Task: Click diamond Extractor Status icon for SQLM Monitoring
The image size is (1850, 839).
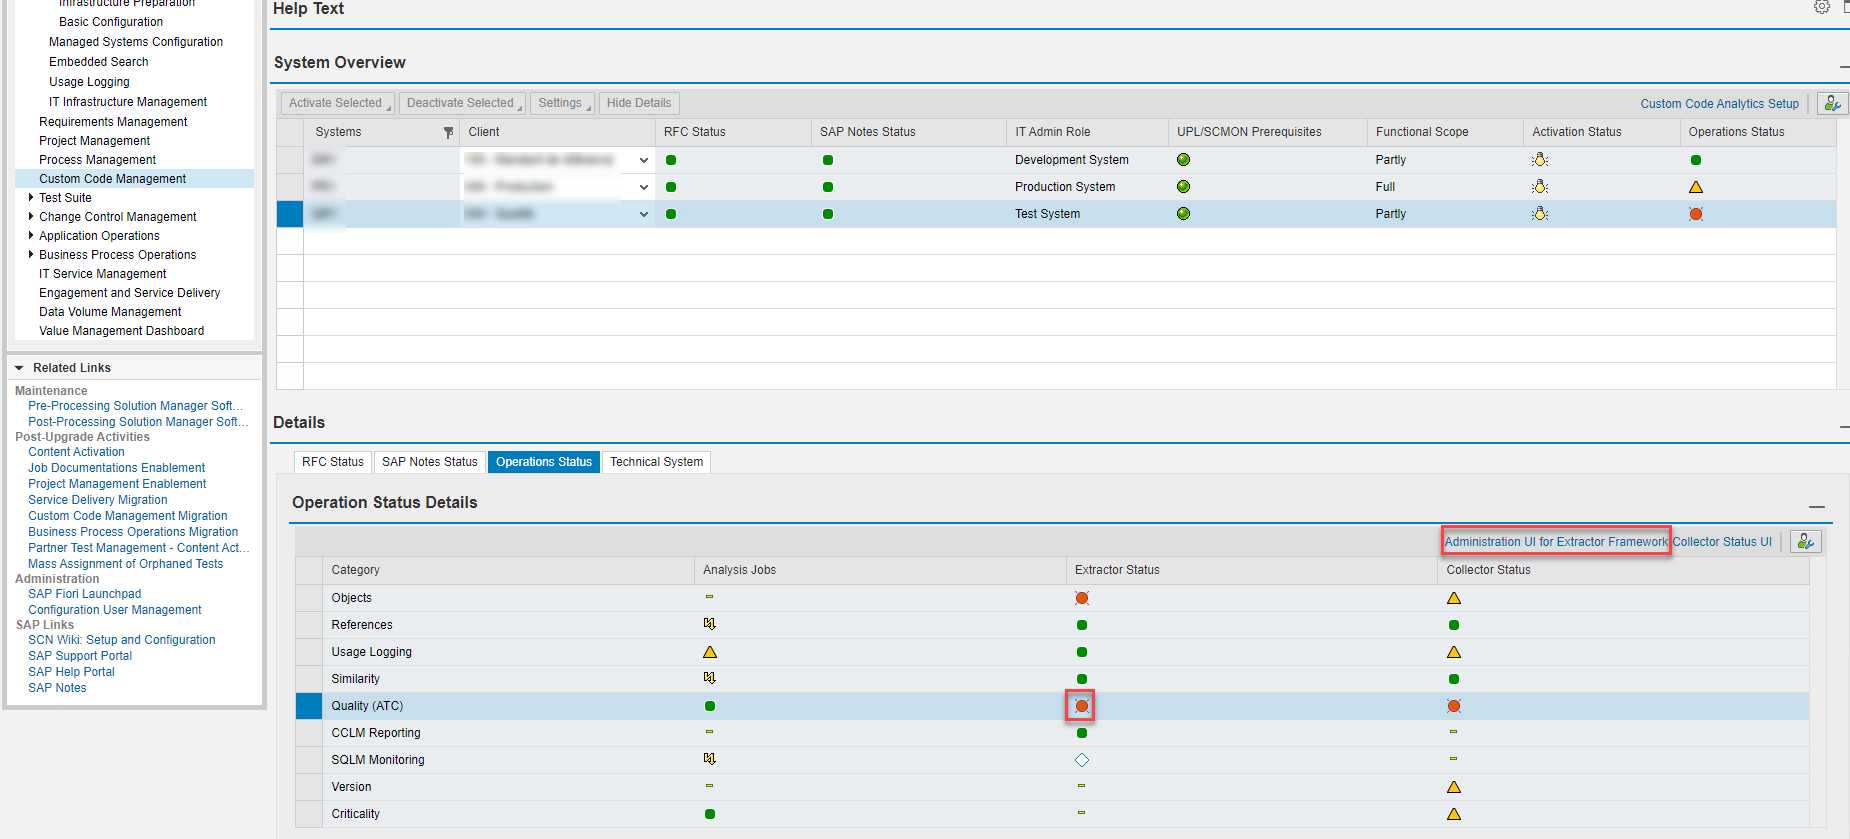Action: coord(1082,760)
